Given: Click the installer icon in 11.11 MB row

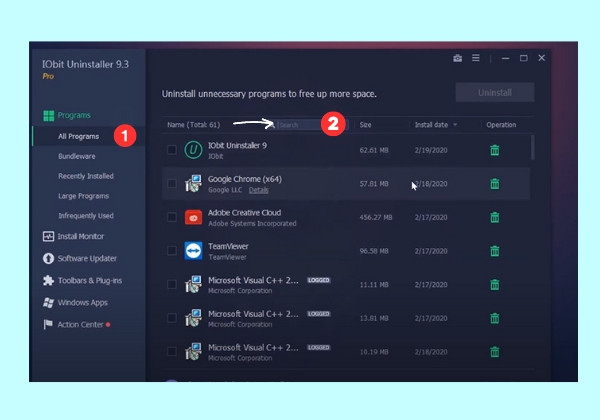Looking at the screenshot, I should tap(193, 285).
